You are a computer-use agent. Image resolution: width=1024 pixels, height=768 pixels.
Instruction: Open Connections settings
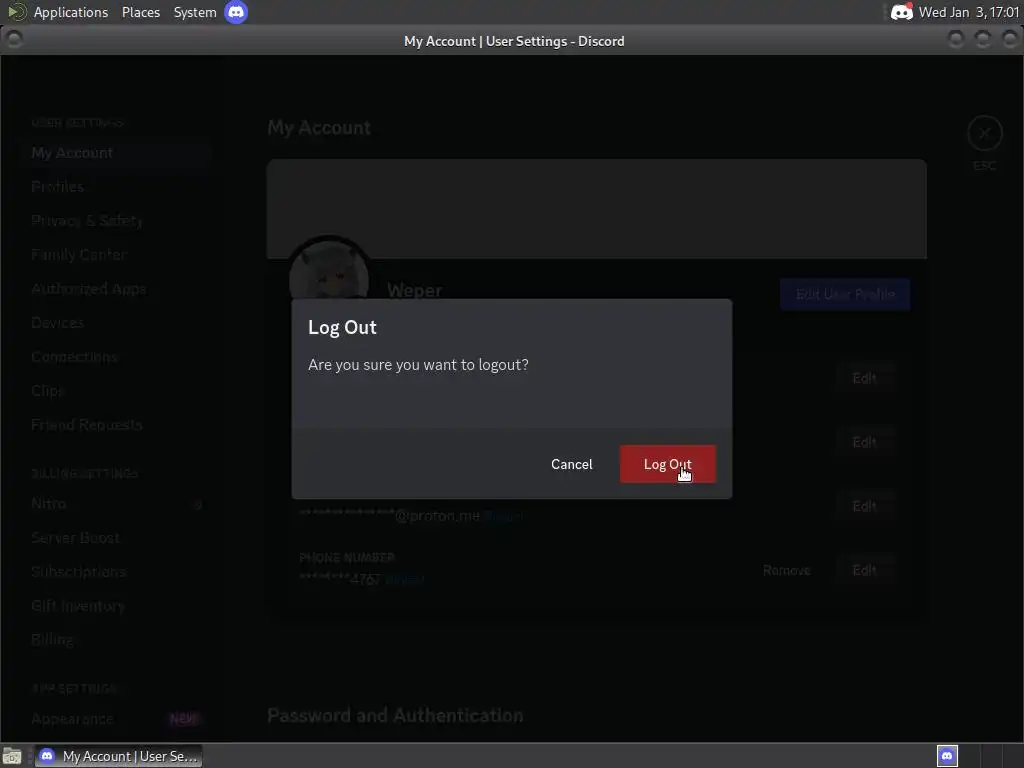pyautogui.click(x=120, y=357)
